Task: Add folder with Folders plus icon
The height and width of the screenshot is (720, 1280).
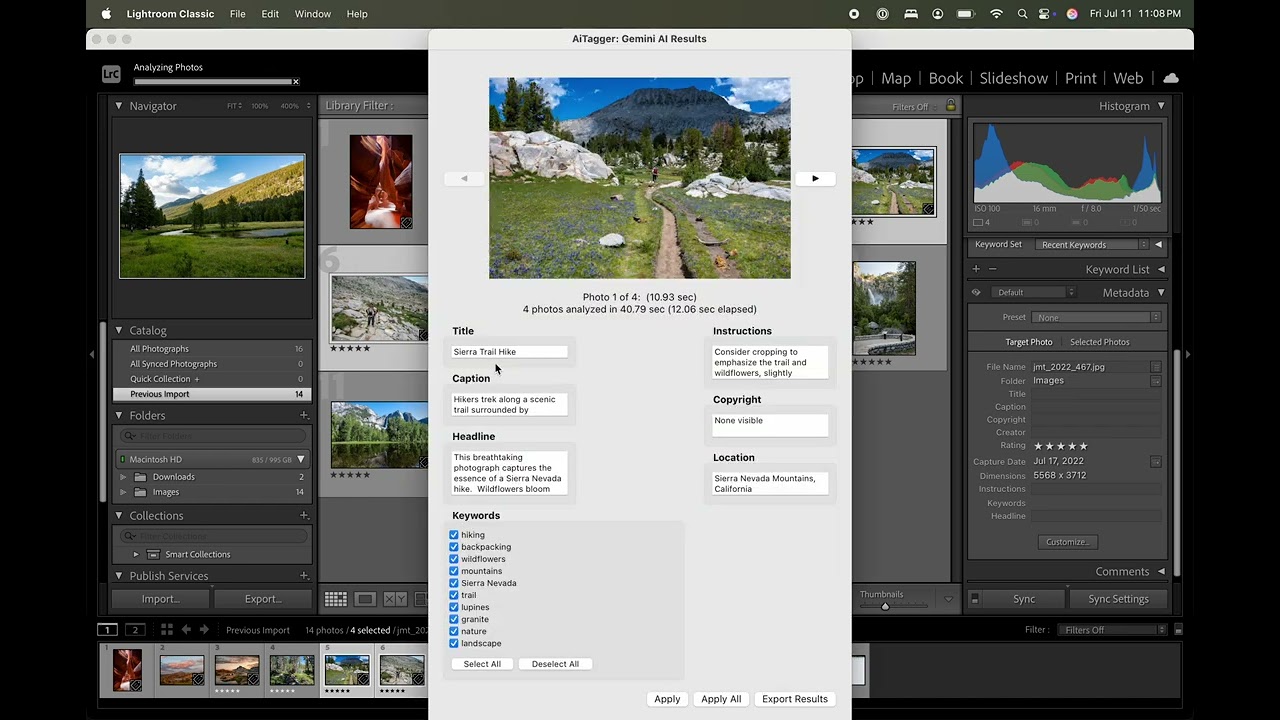Action: pos(304,416)
